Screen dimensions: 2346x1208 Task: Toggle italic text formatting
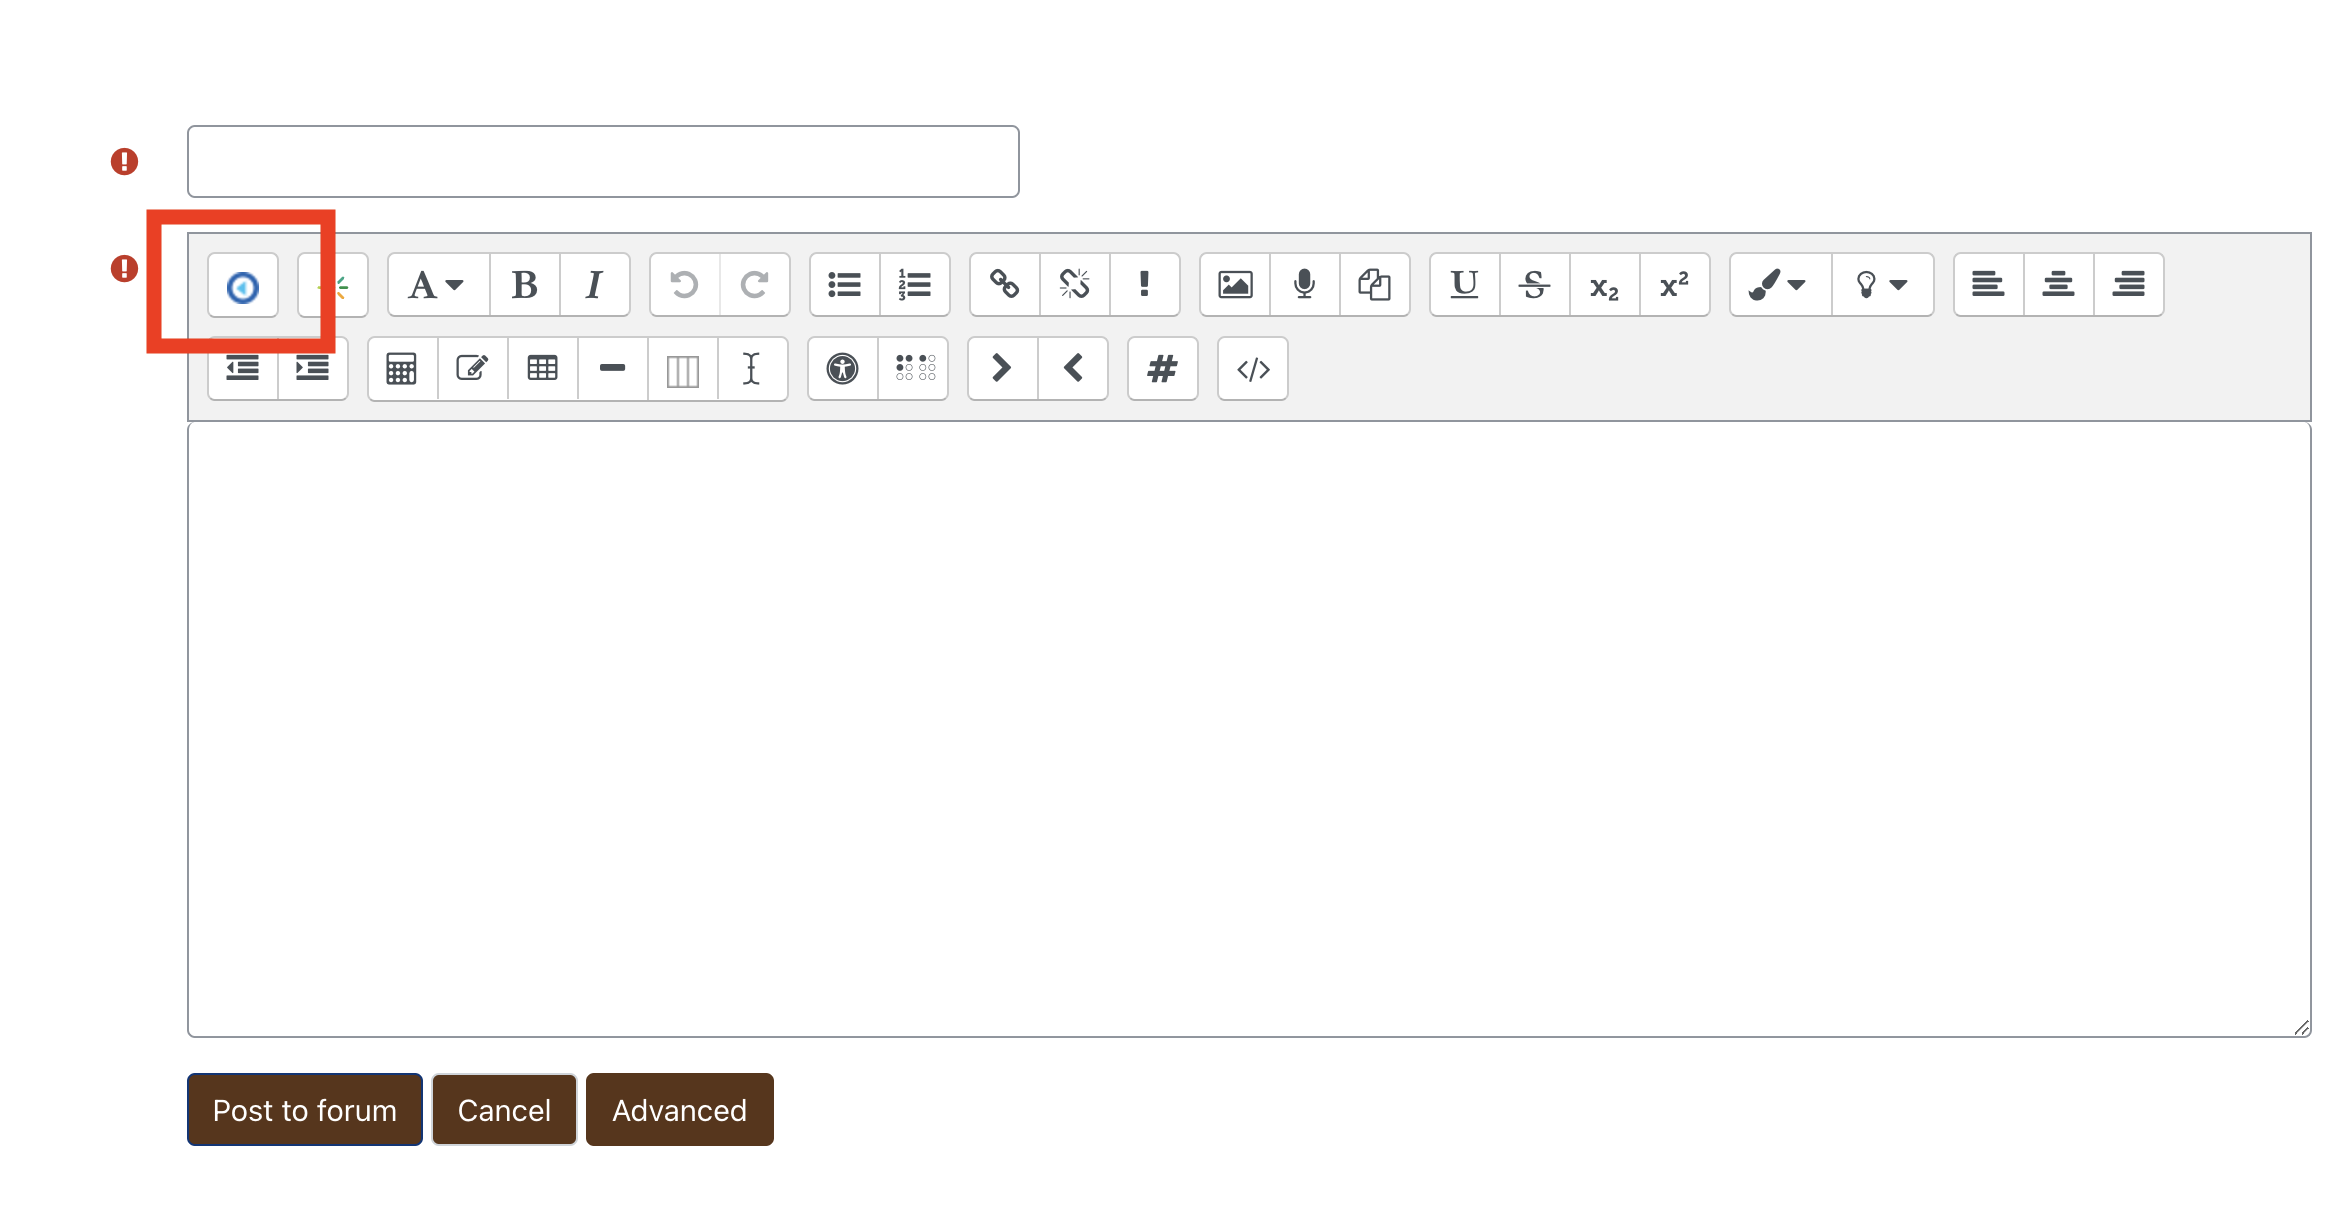[593, 282]
